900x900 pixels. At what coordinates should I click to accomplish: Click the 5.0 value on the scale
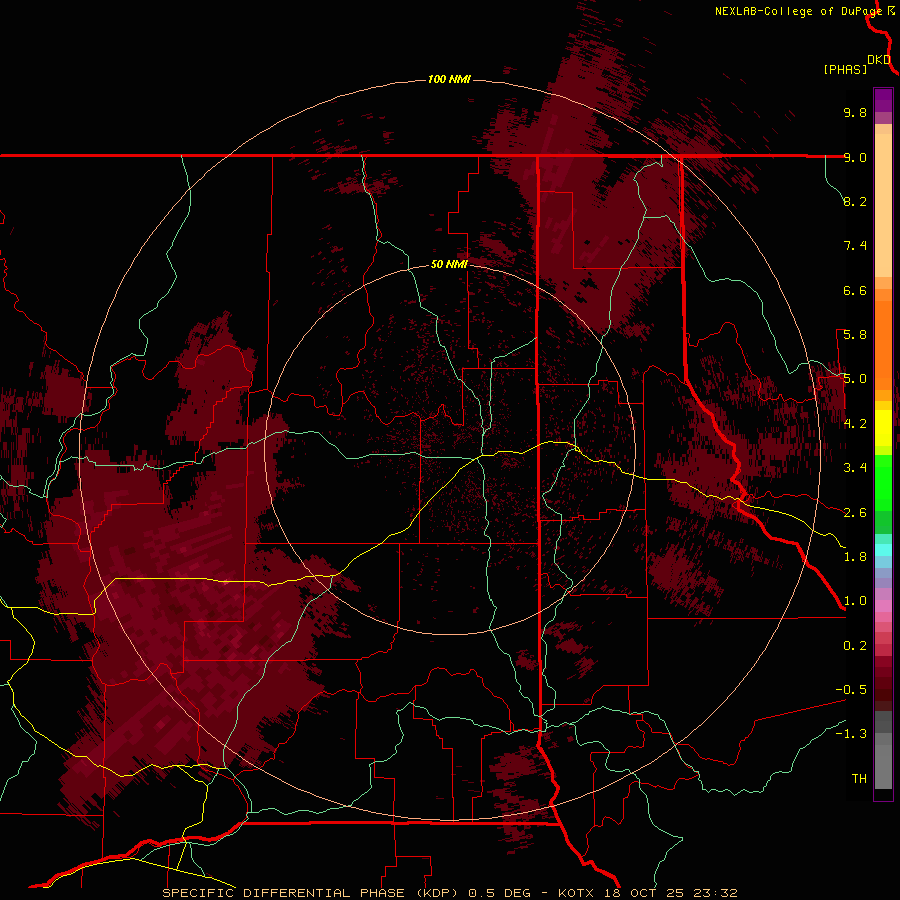point(855,379)
